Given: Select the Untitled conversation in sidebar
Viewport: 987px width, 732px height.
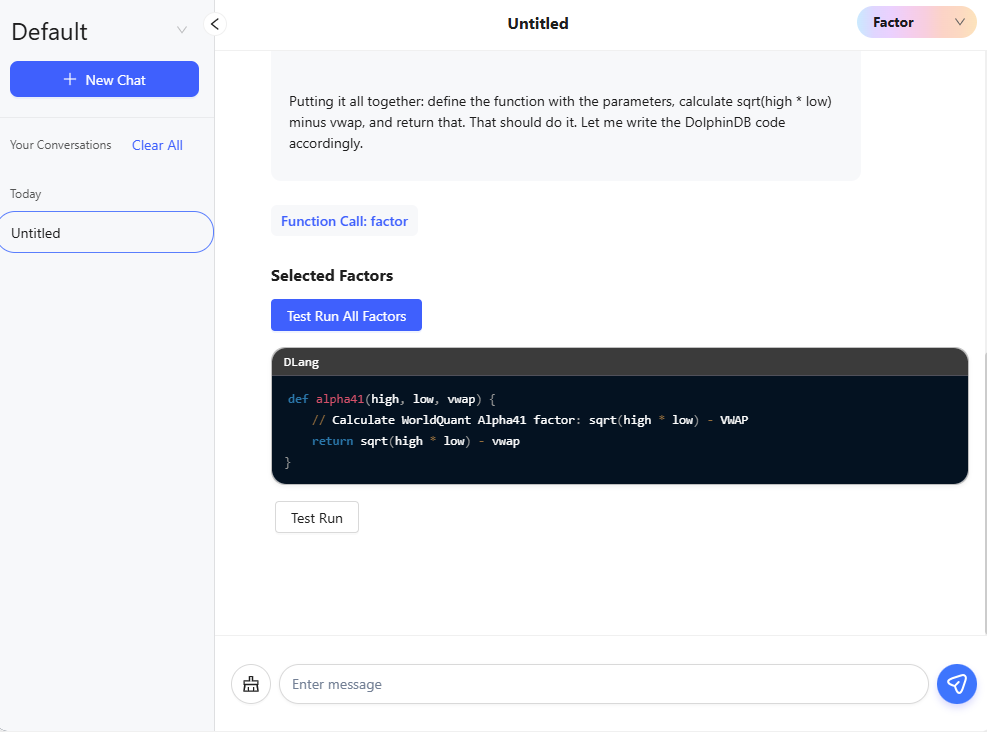Looking at the screenshot, I should coord(105,233).
